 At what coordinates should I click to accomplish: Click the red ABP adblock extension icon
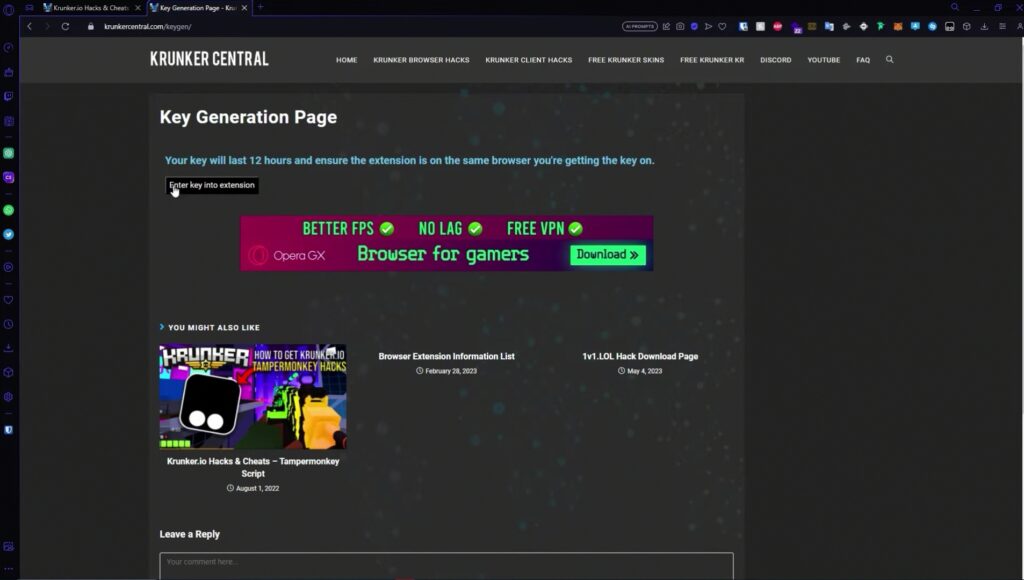(x=777, y=27)
